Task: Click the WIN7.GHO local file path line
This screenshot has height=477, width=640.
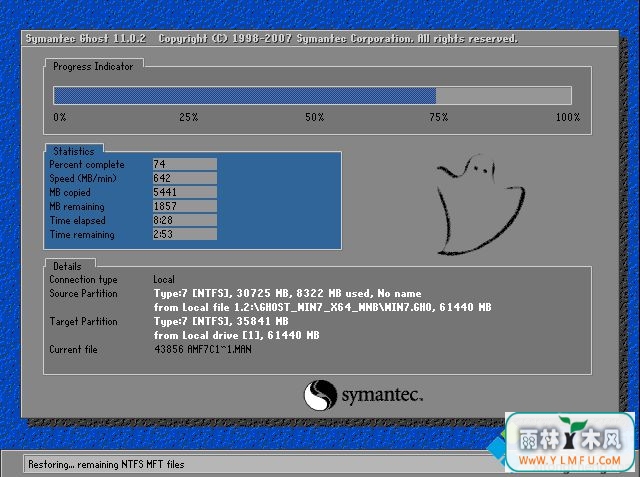Action: click(x=322, y=307)
